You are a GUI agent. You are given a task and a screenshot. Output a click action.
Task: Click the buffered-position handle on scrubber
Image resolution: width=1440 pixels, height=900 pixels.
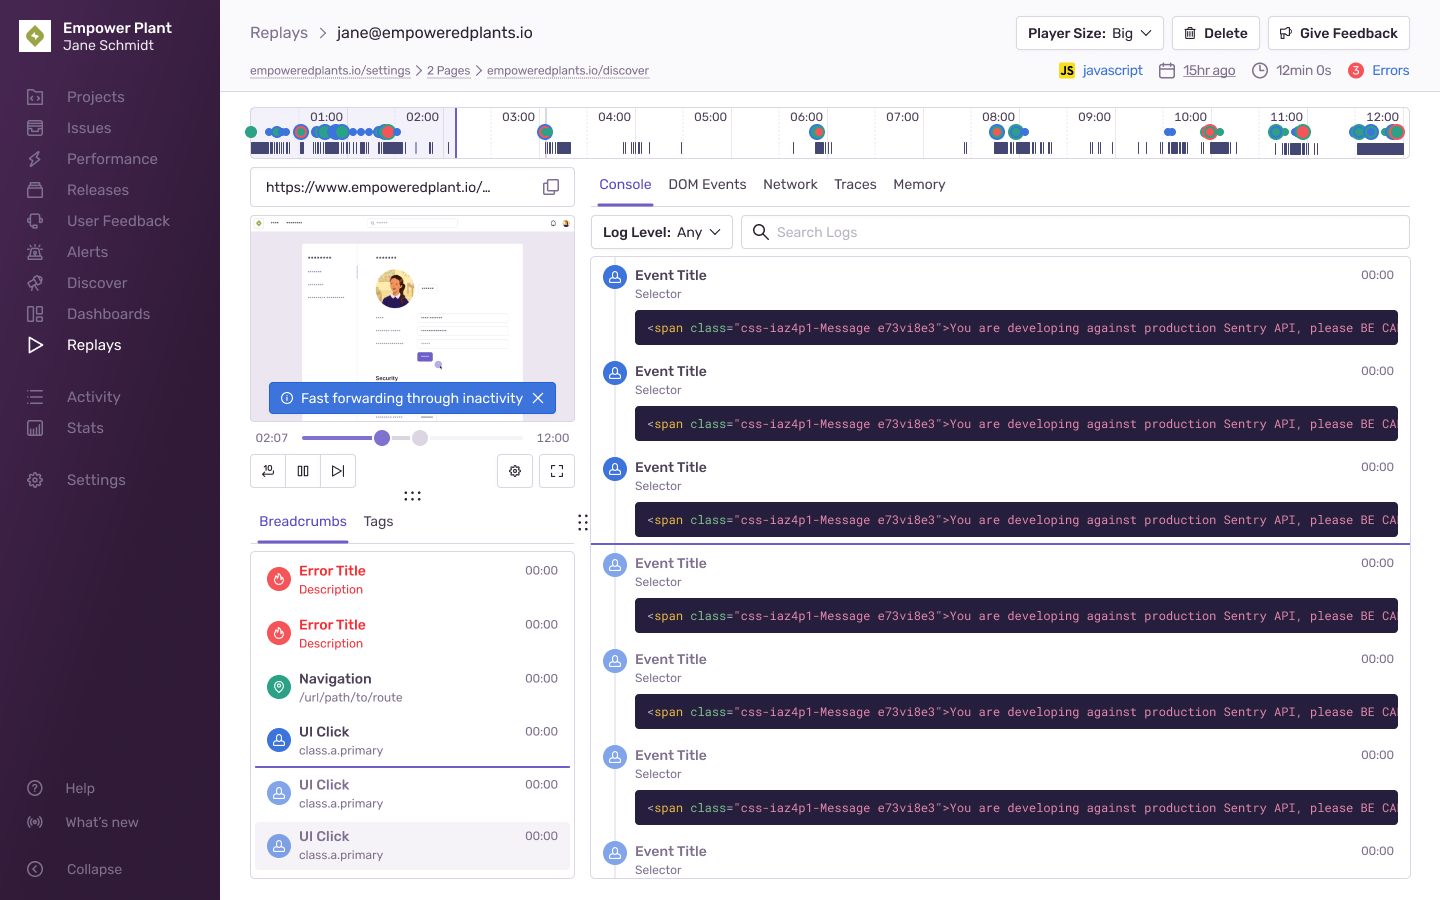[x=420, y=438]
